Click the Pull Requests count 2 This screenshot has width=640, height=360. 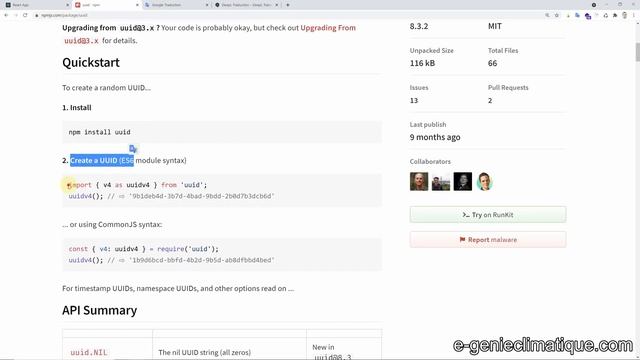(490, 100)
